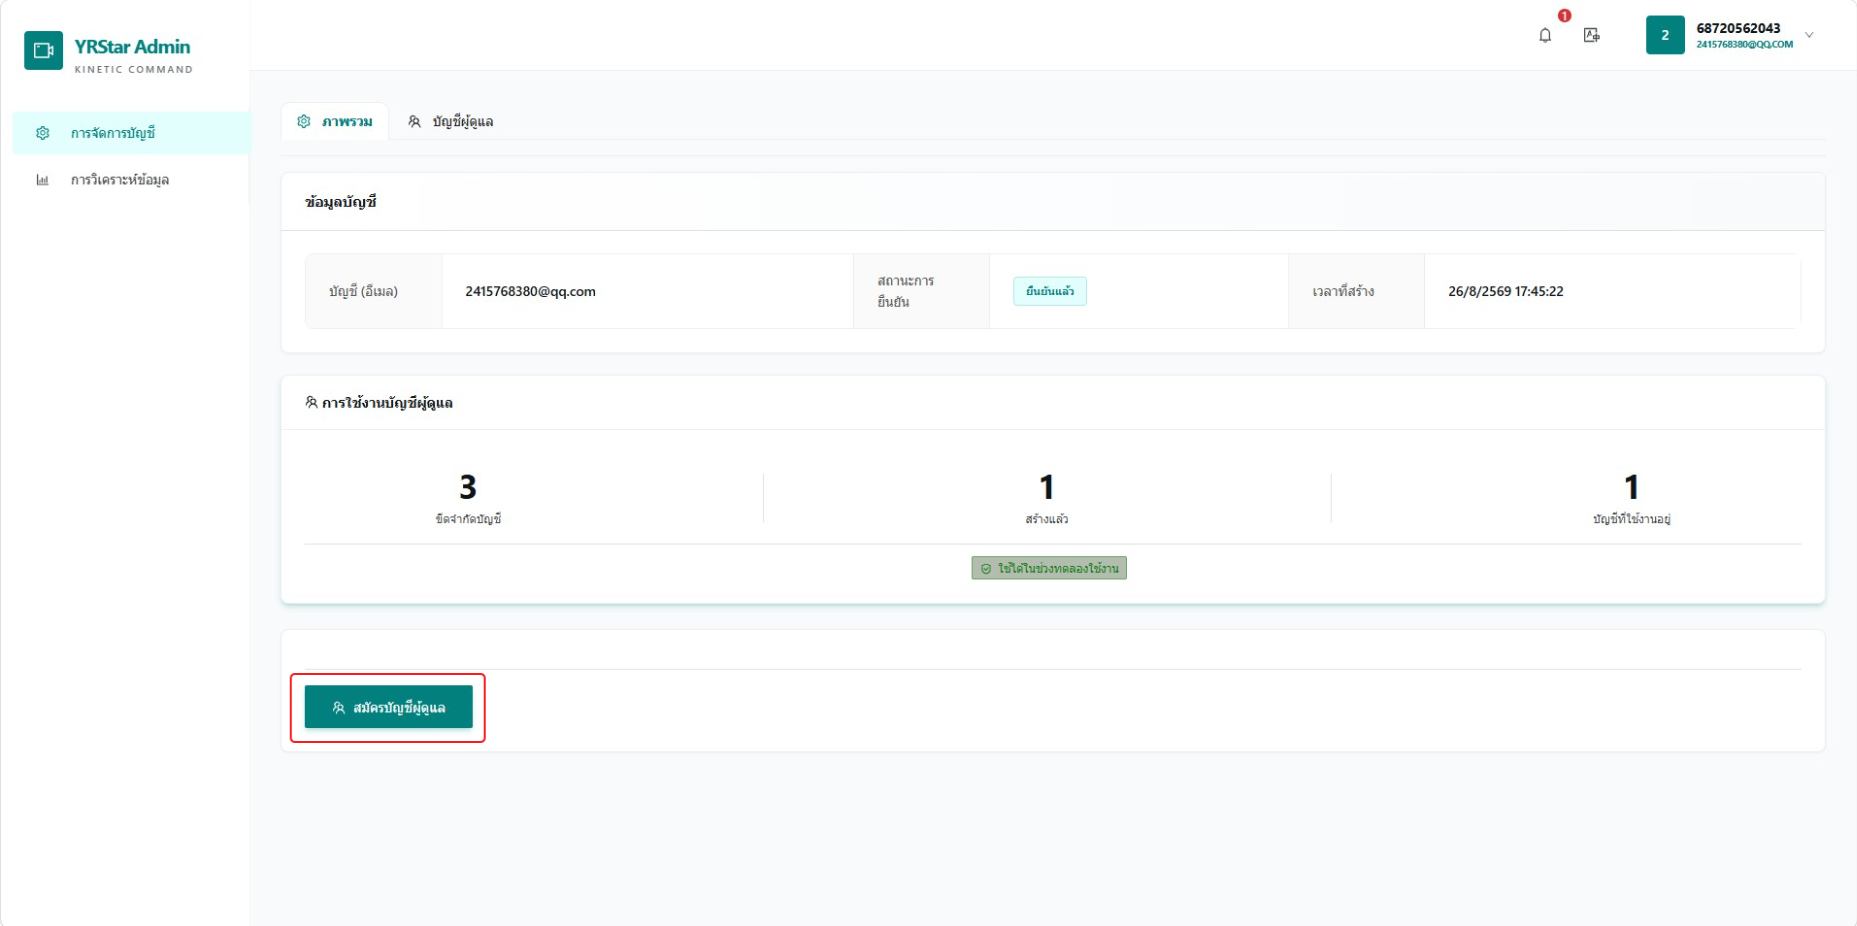Click the number above บัญชีที่ใช้งานอยู่
Image resolution: width=1857 pixels, height=926 pixels.
click(1632, 487)
